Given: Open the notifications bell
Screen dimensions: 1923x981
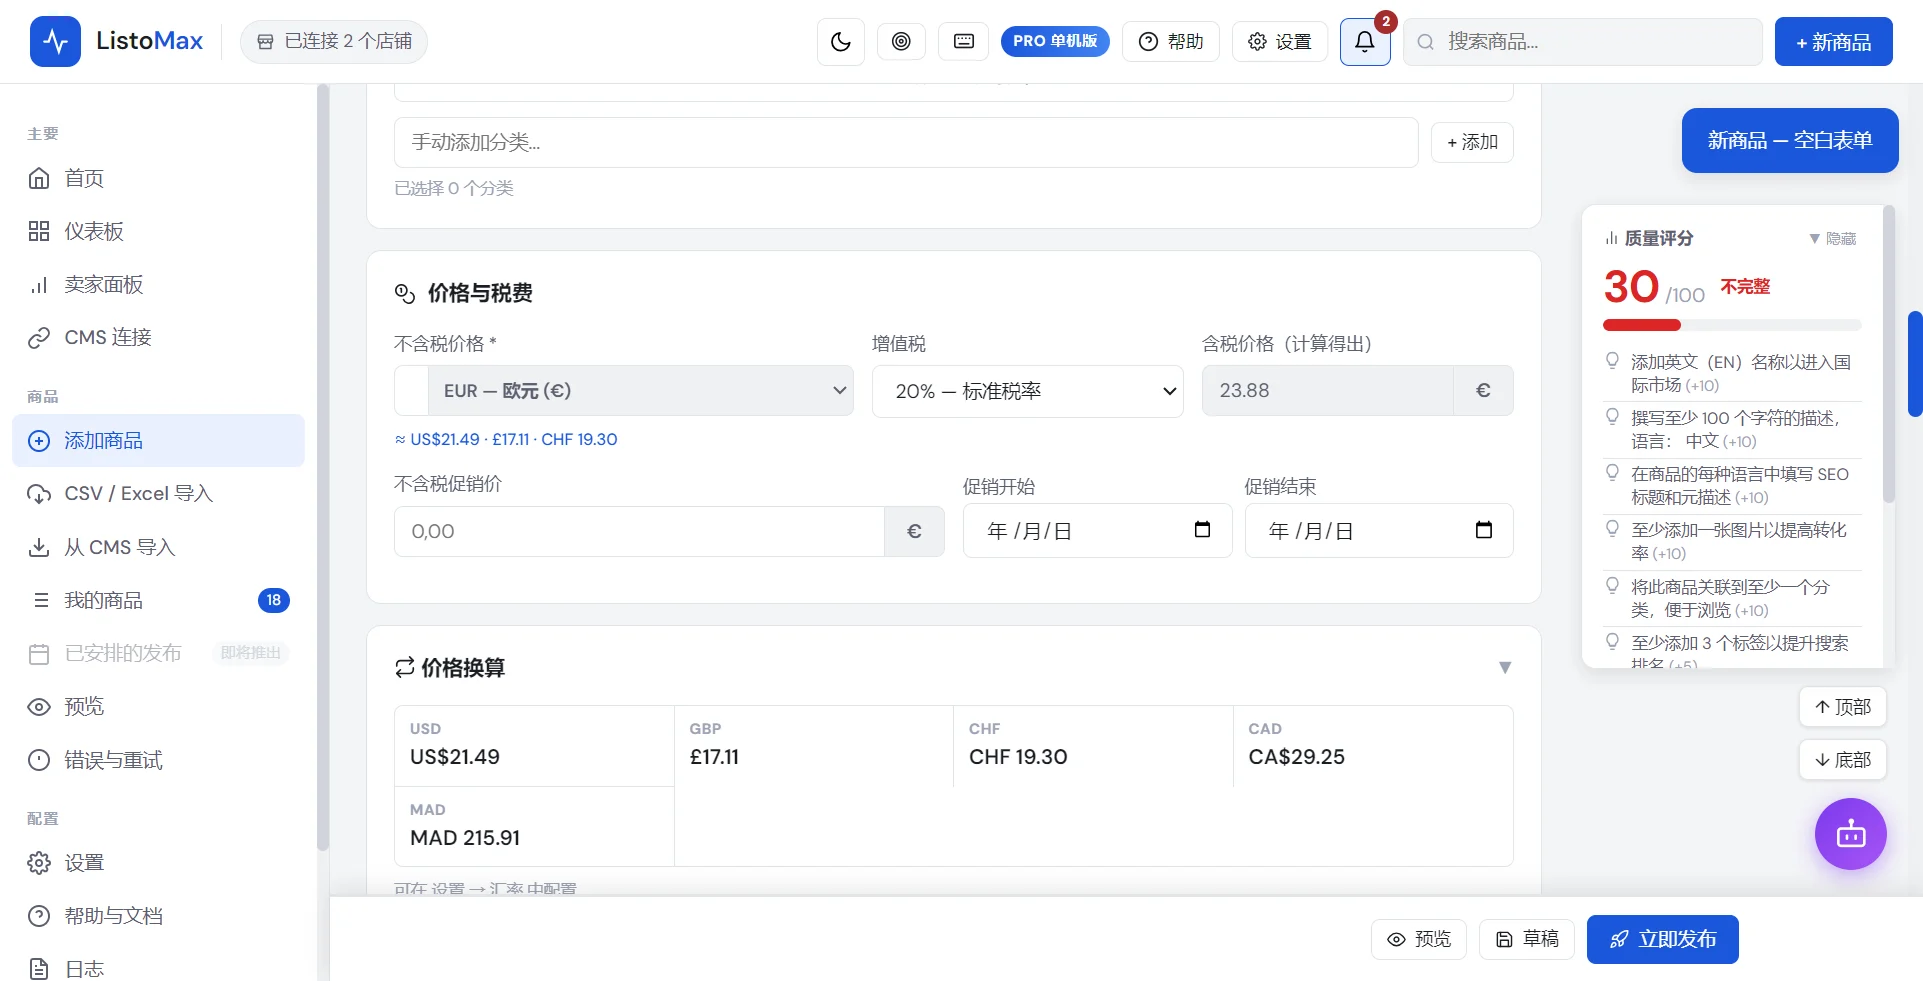Looking at the screenshot, I should coord(1365,42).
